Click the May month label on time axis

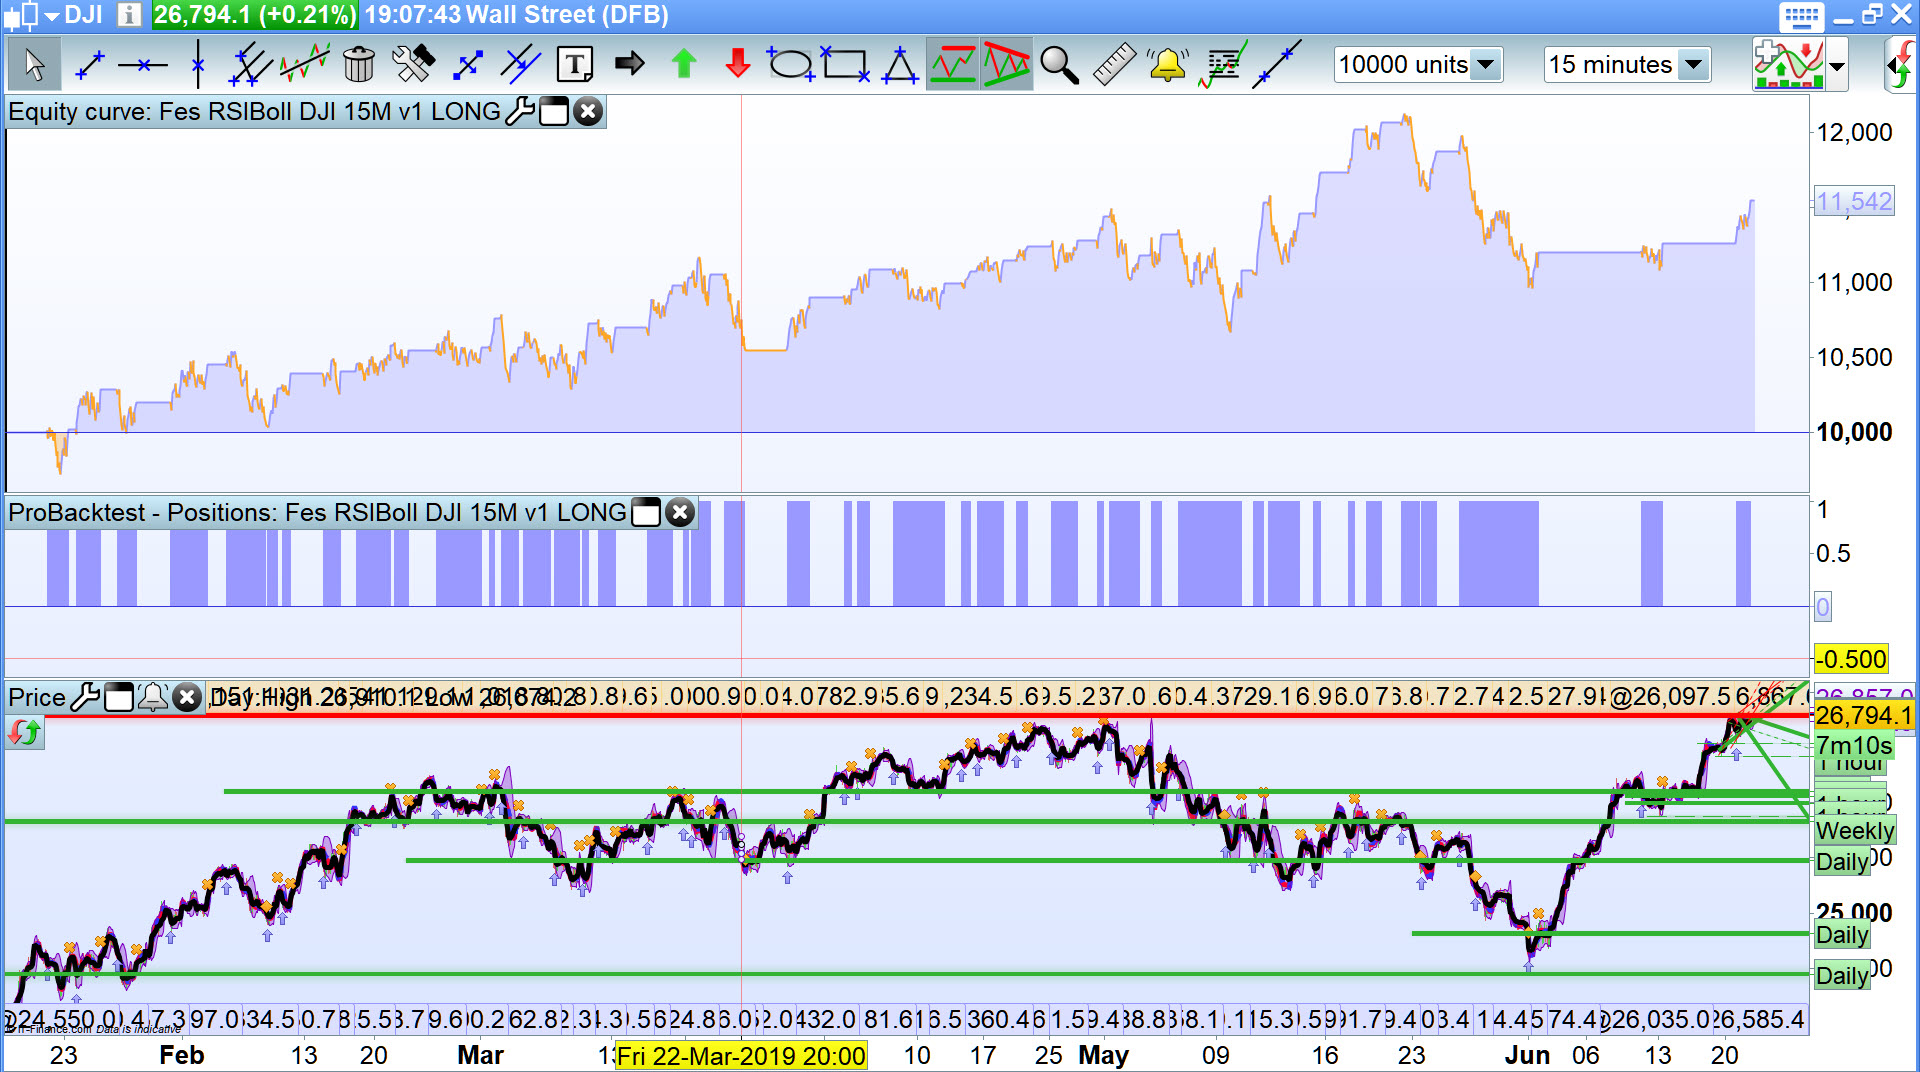[x=1103, y=1055]
